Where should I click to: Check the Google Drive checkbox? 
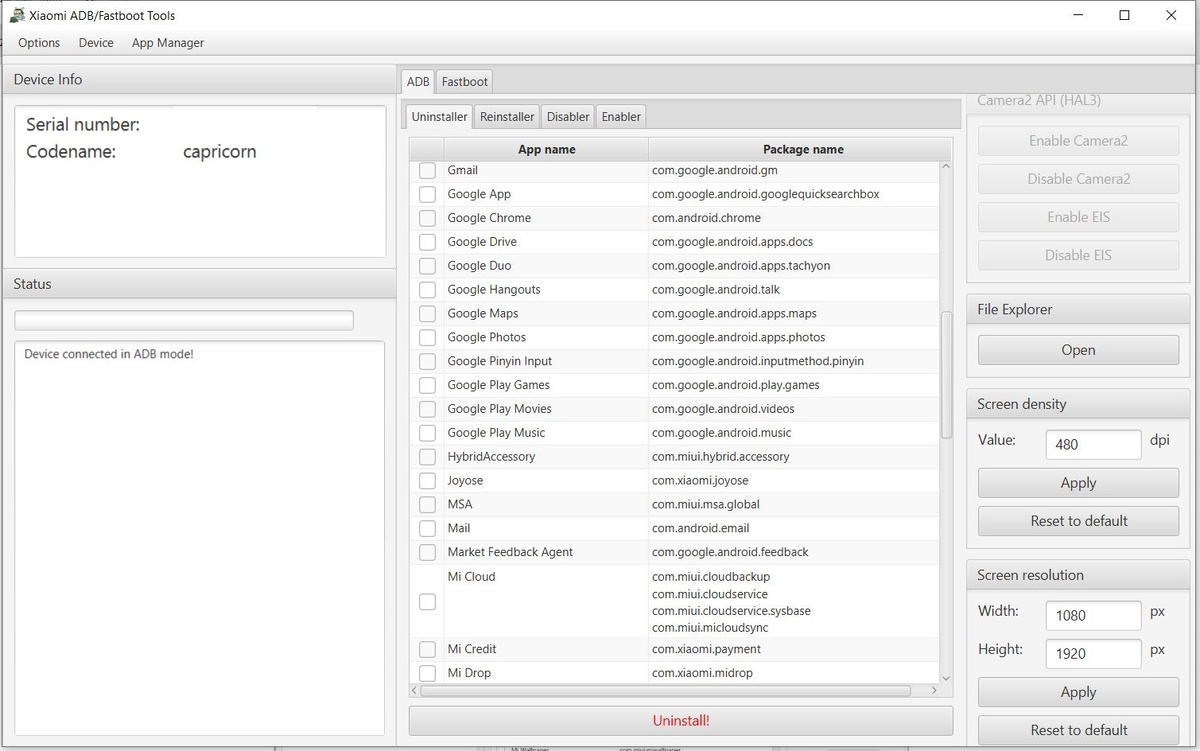[427, 242]
